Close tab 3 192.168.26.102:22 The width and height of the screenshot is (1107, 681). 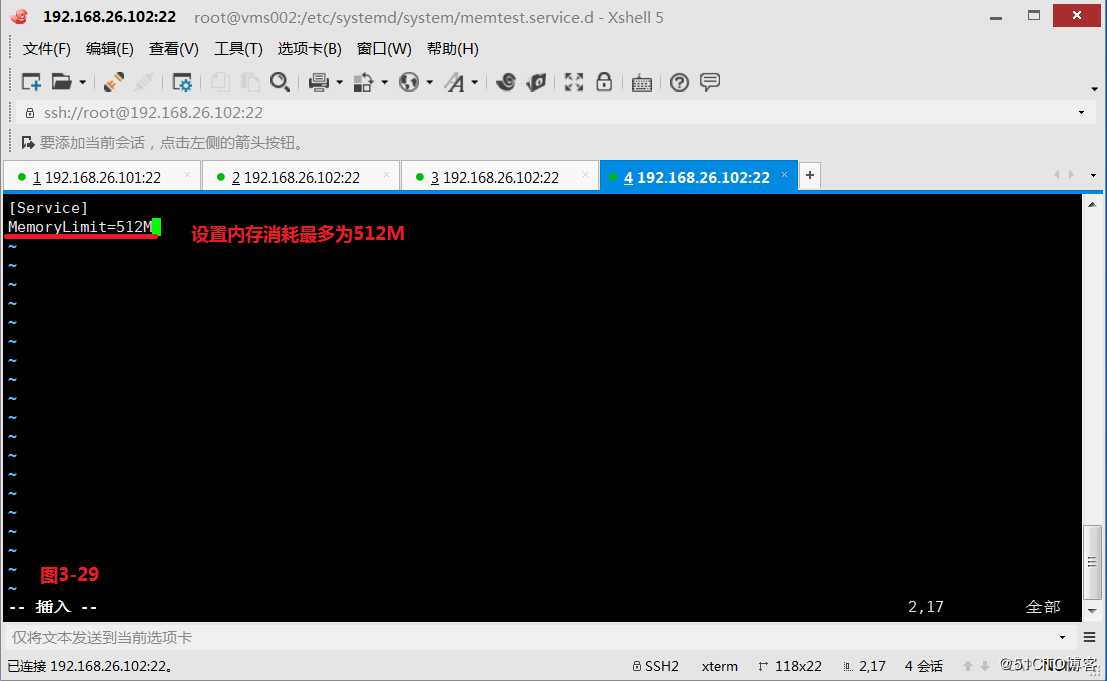click(x=585, y=175)
